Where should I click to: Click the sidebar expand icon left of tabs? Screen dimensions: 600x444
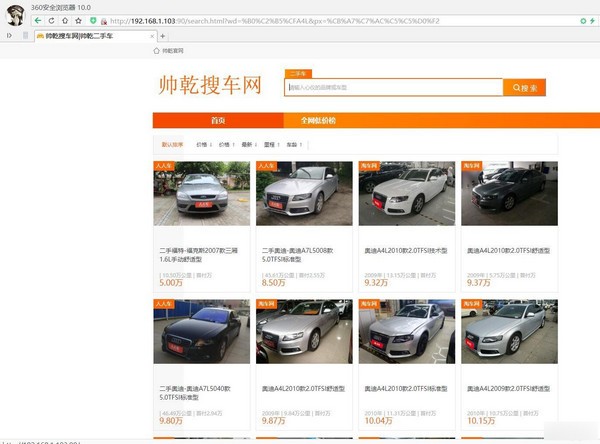coord(9,35)
